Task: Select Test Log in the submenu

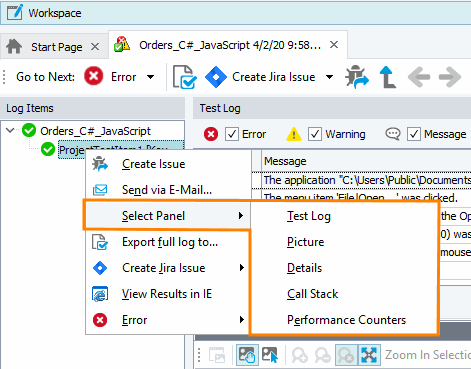Action: 343,216
